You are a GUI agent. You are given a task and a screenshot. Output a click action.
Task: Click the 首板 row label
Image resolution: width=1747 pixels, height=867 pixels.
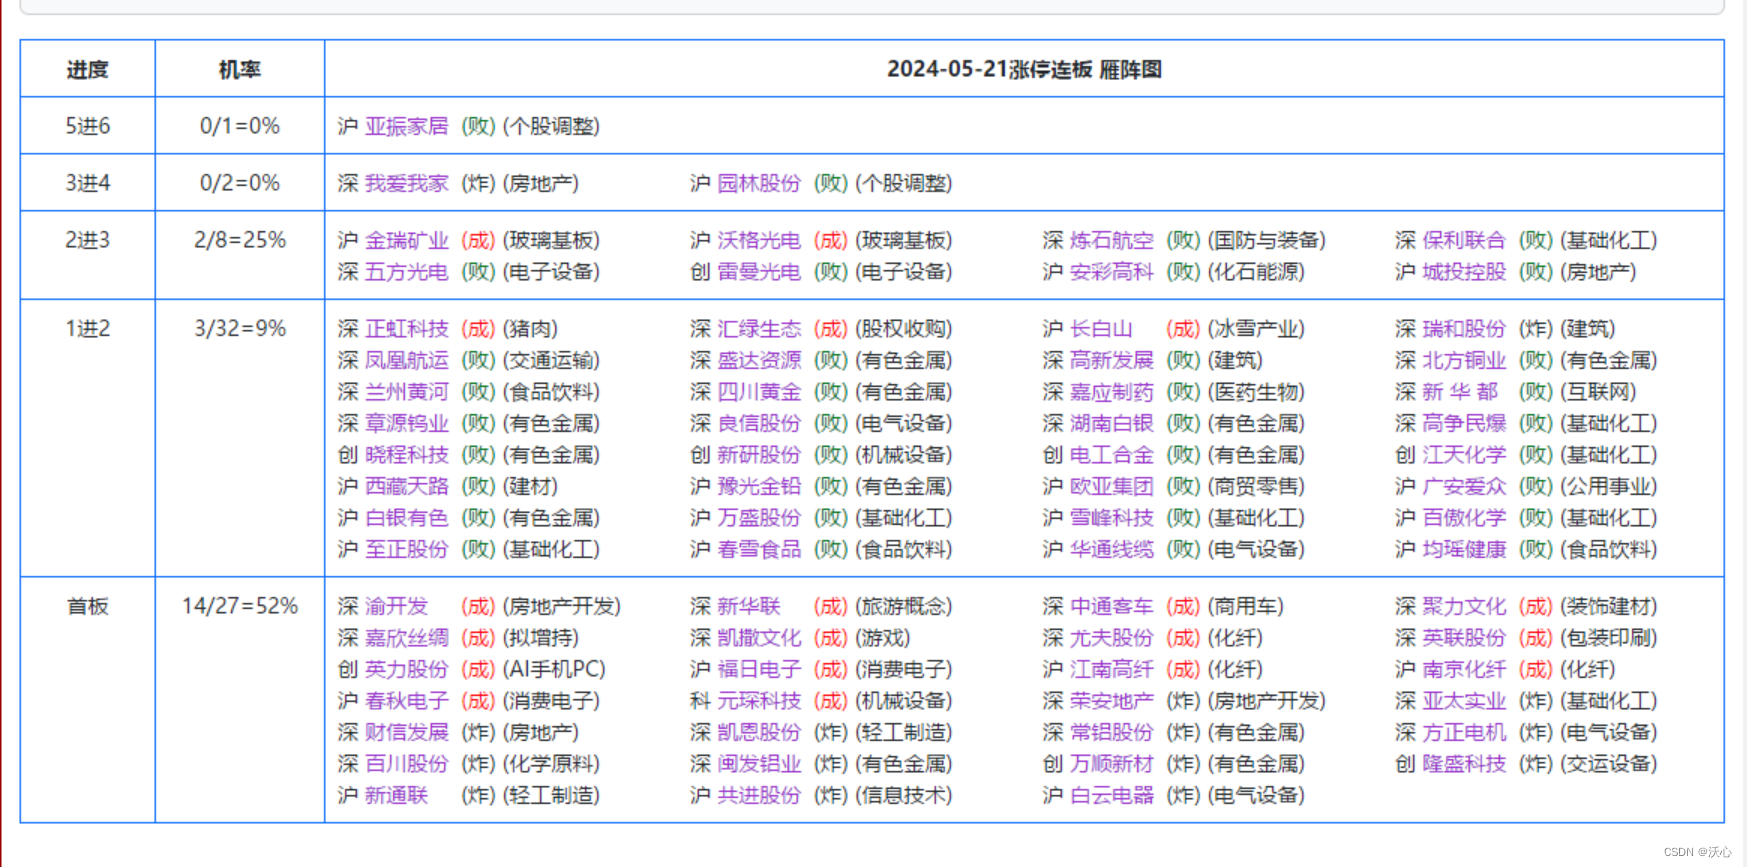pos(87,607)
